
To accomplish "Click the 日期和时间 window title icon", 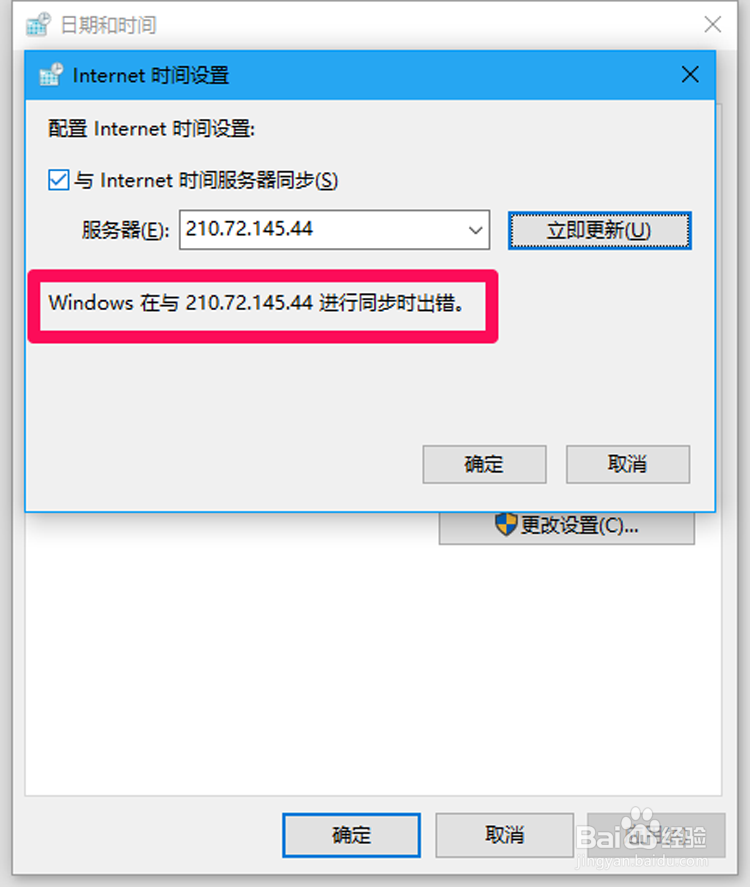I will tap(38, 24).
